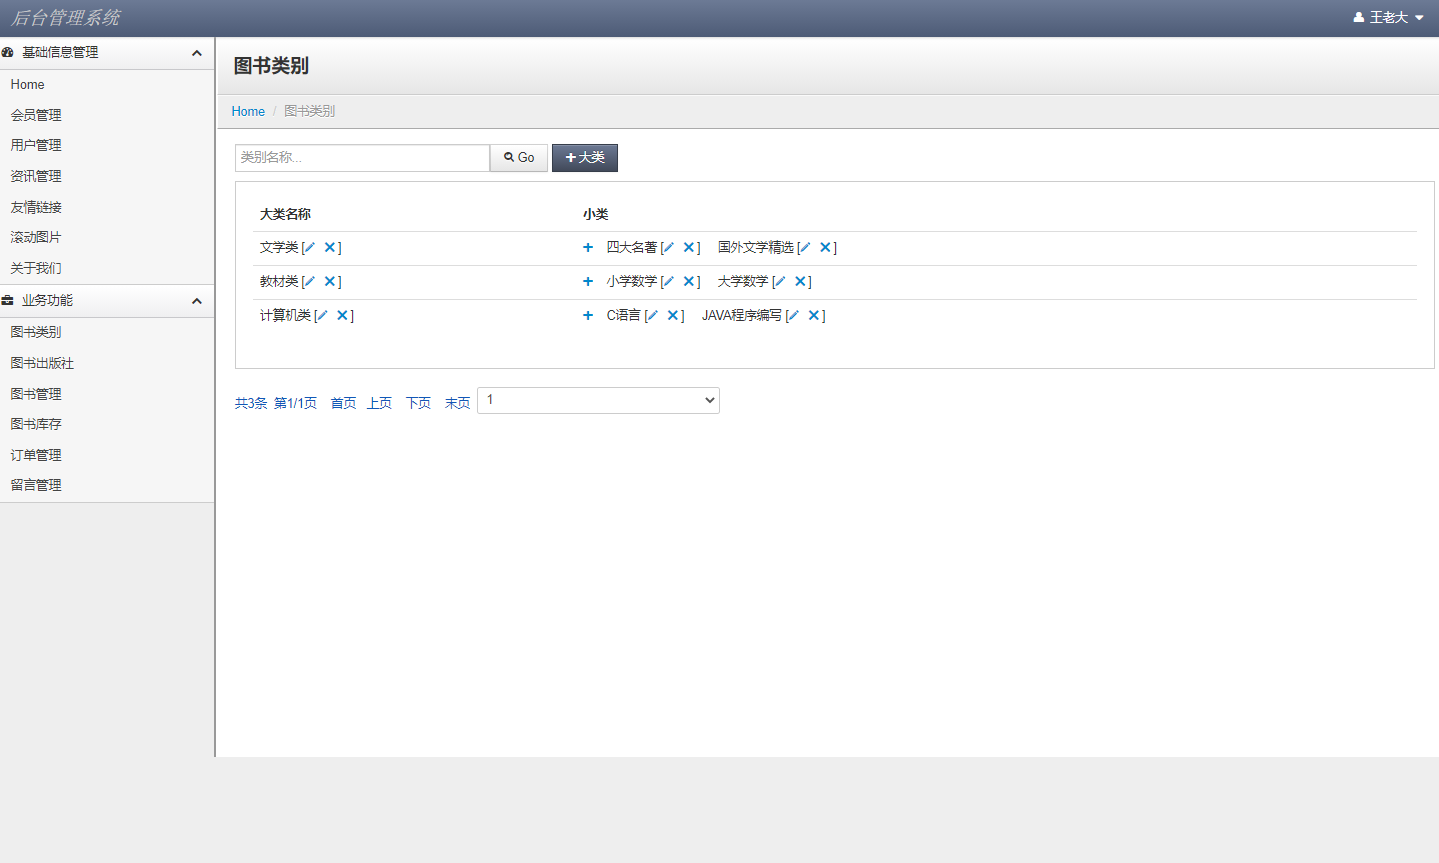Select 订单管理 in the sidebar
This screenshot has width=1439, height=863.
[36, 454]
